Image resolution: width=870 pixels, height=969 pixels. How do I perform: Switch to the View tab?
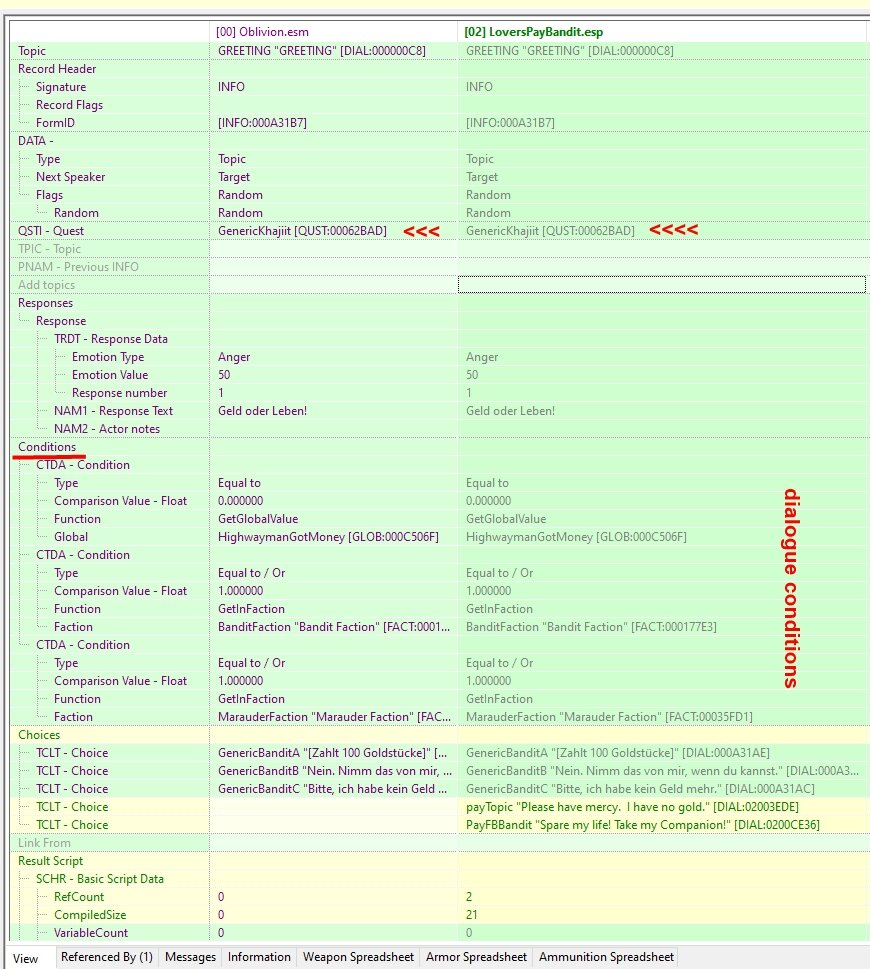tap(26, 958)
